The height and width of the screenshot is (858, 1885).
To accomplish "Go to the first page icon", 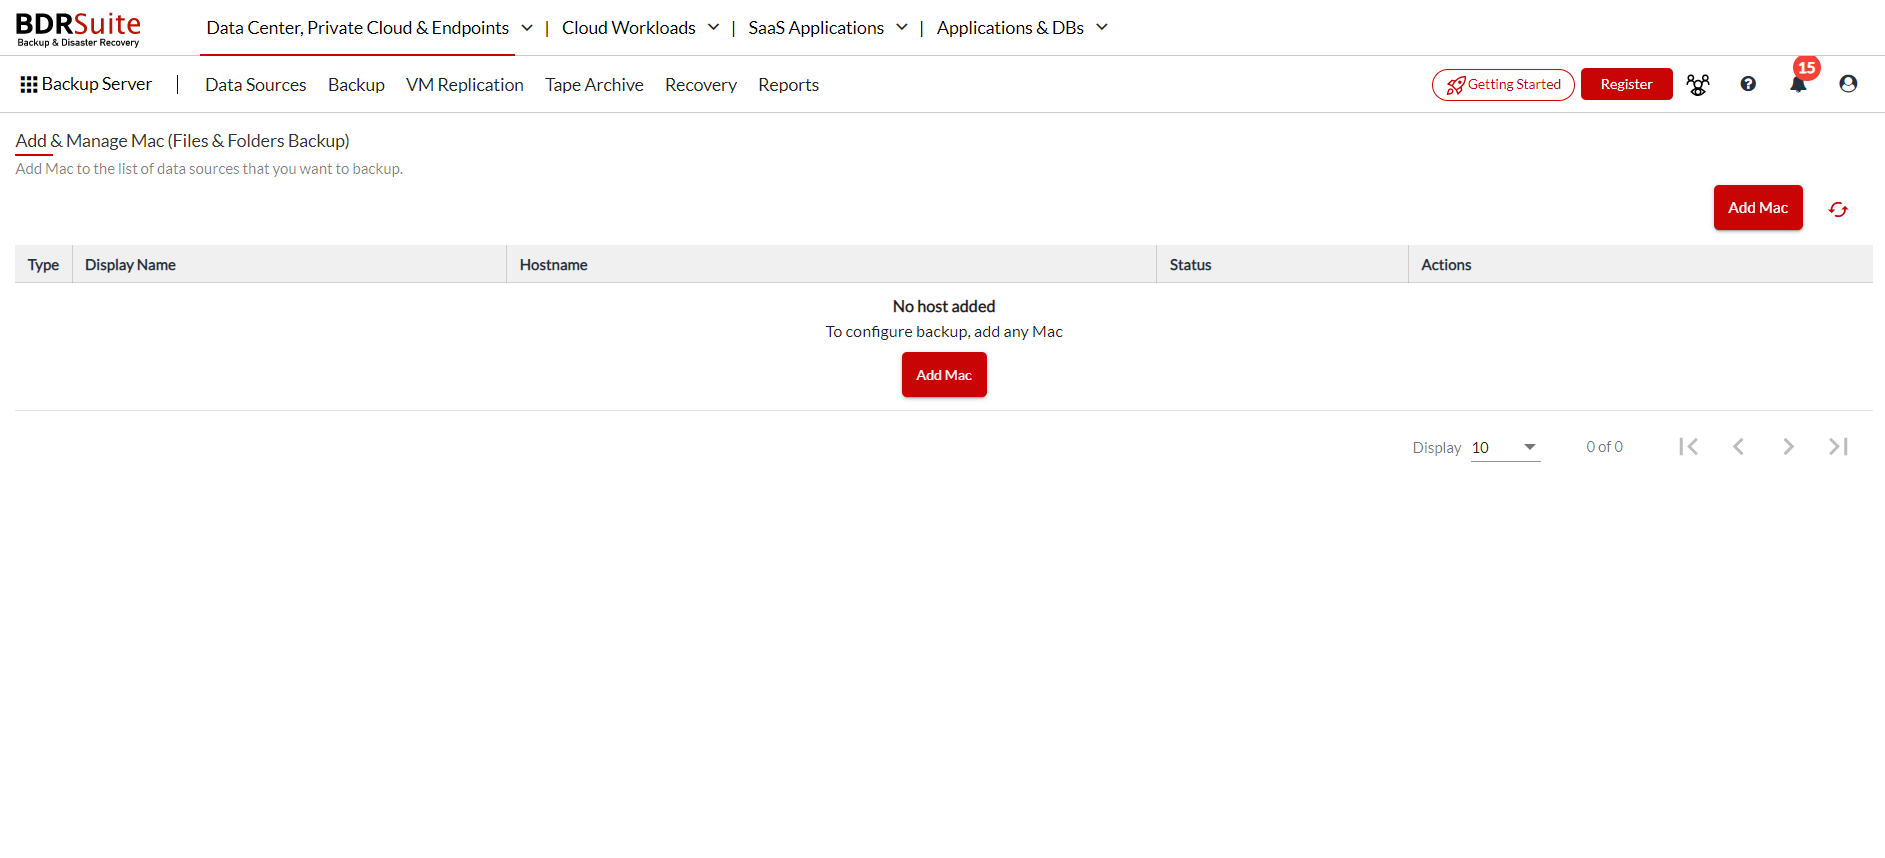I will (1689, 447).
